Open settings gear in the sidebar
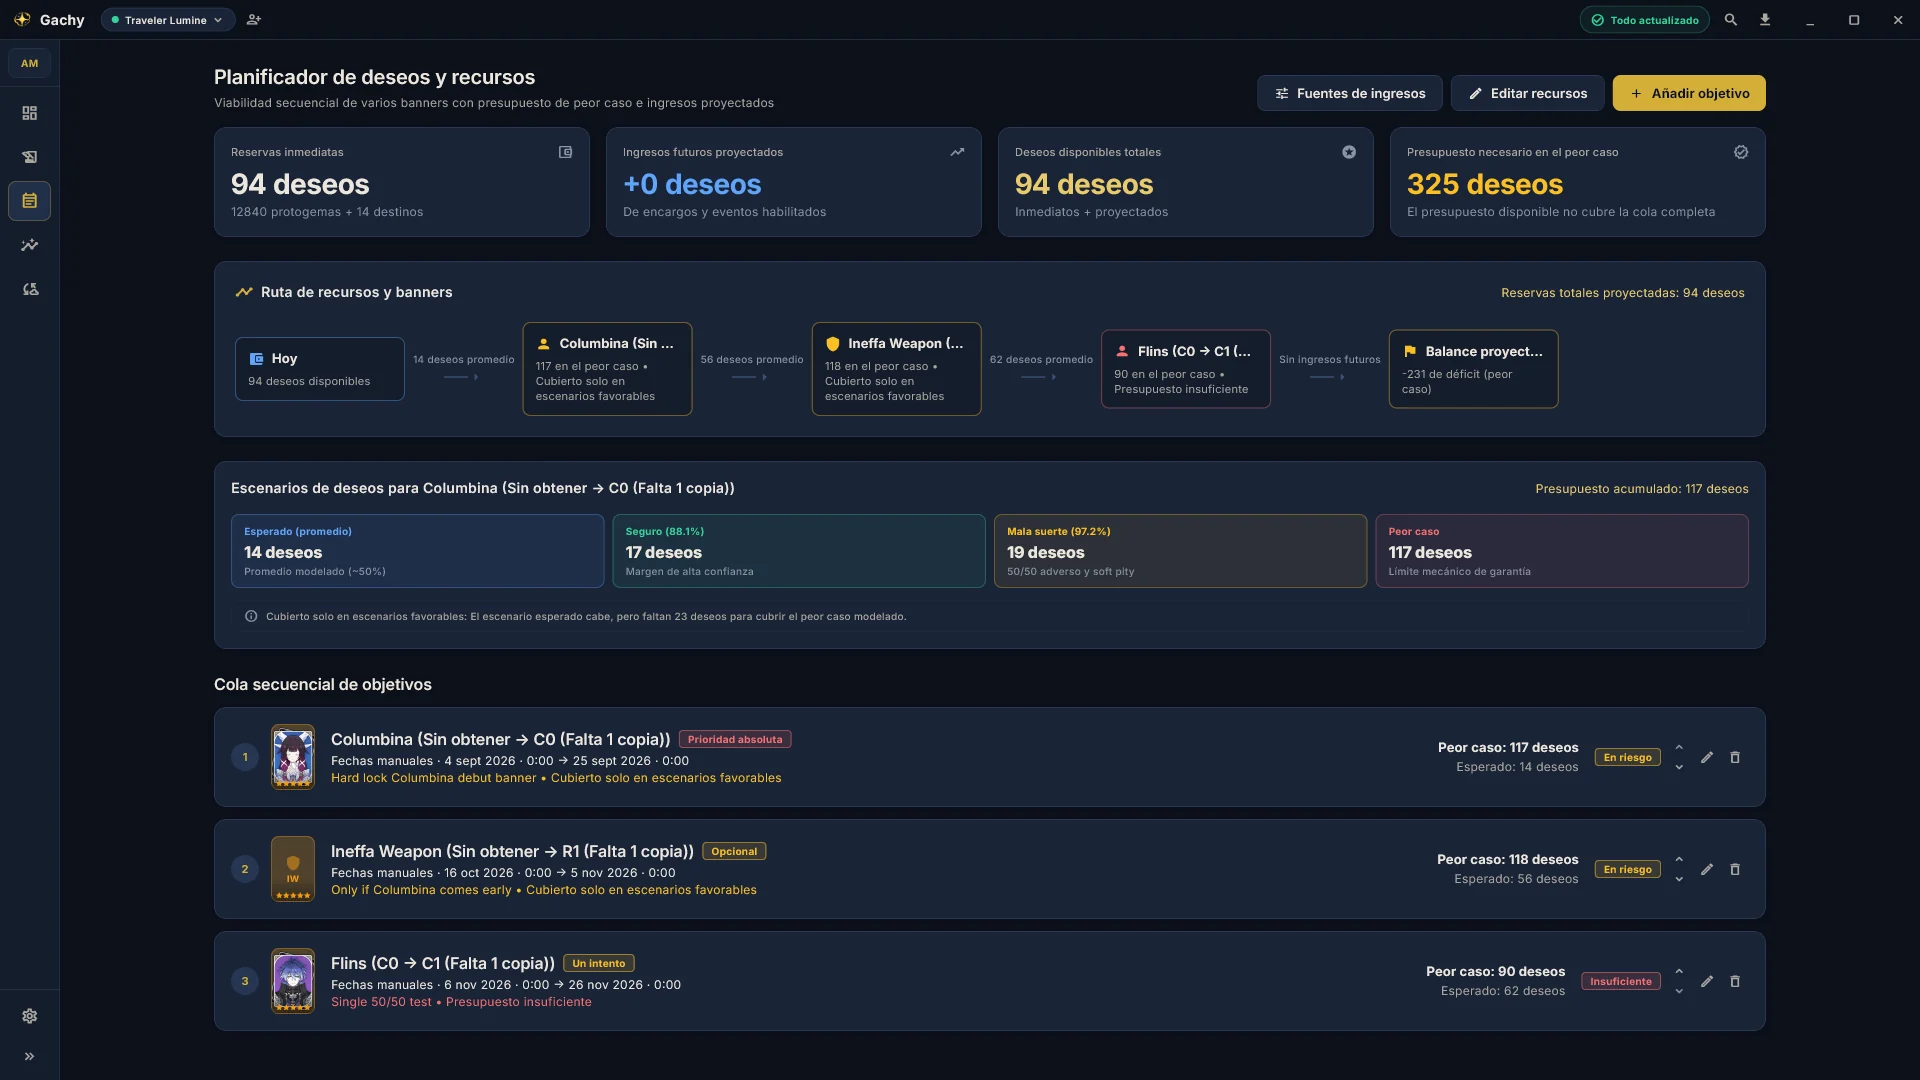1920x1080 pixels. 29,1016
